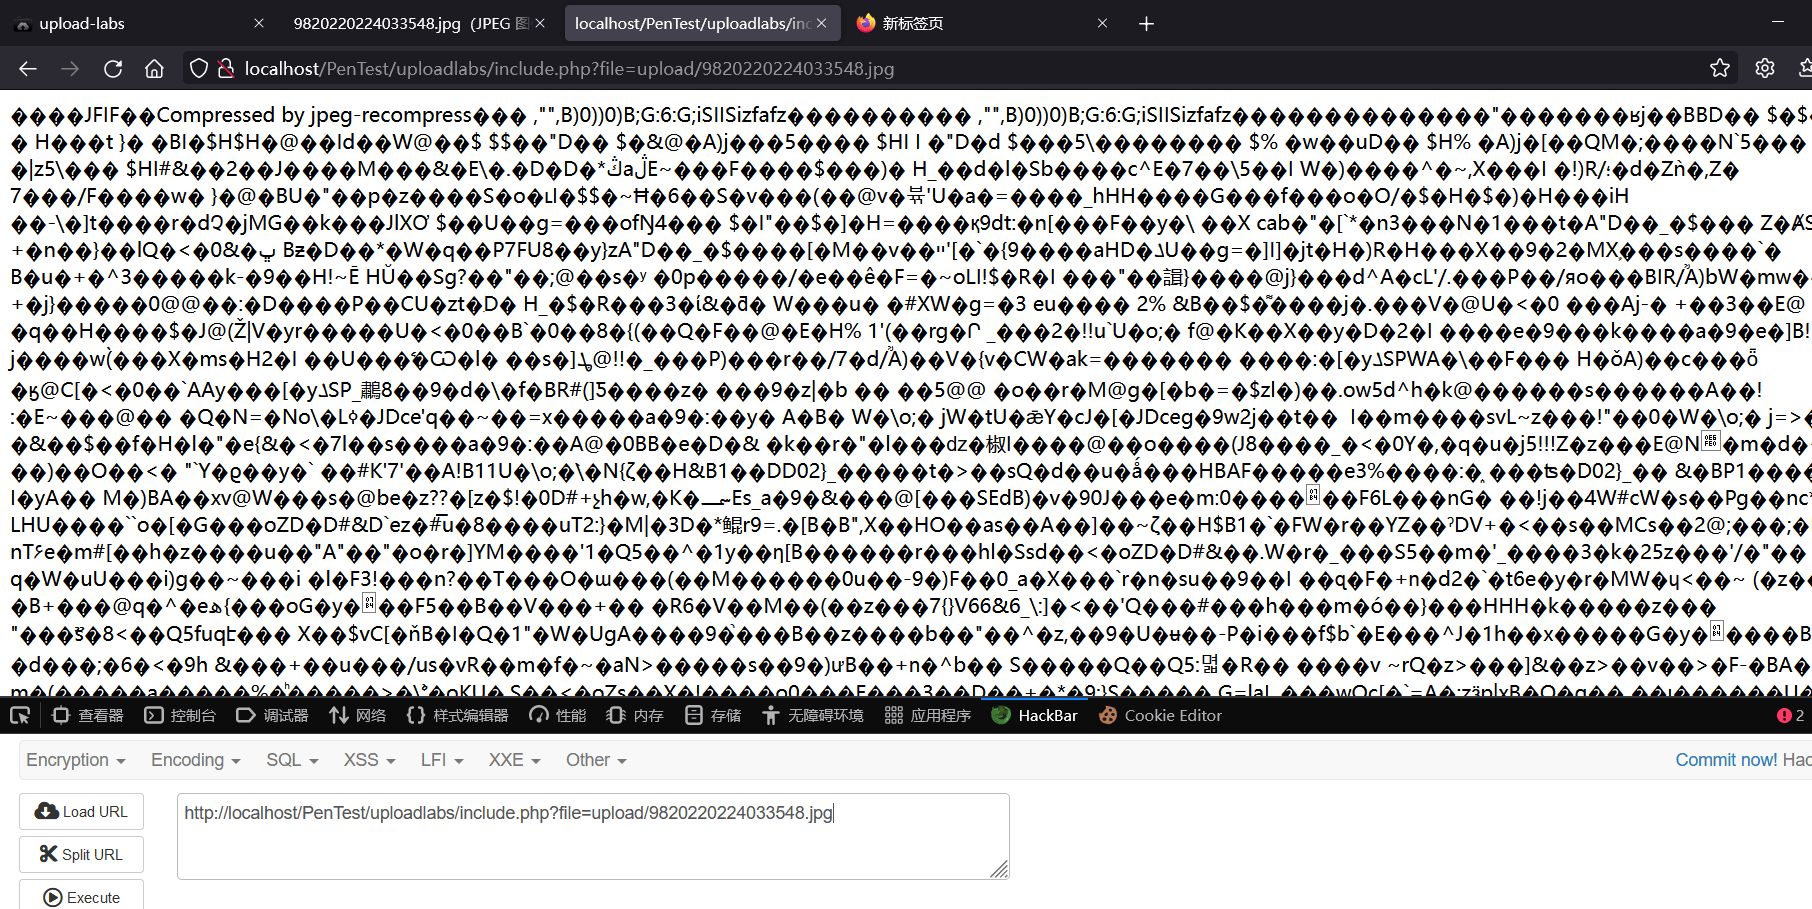The image size is (1812, 909).
Task: Open the 应用程序 application panel
Action: 928,715
